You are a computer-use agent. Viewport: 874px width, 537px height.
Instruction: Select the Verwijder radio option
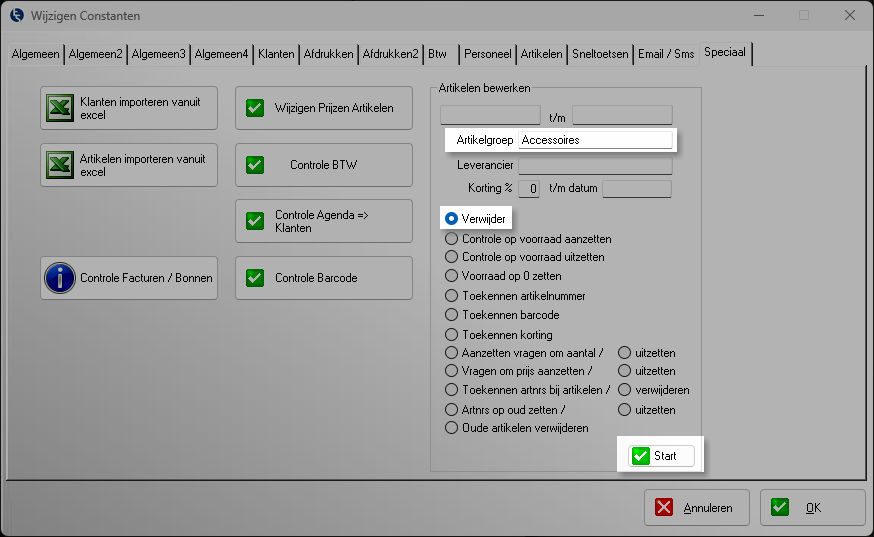(x=452, y=218)
